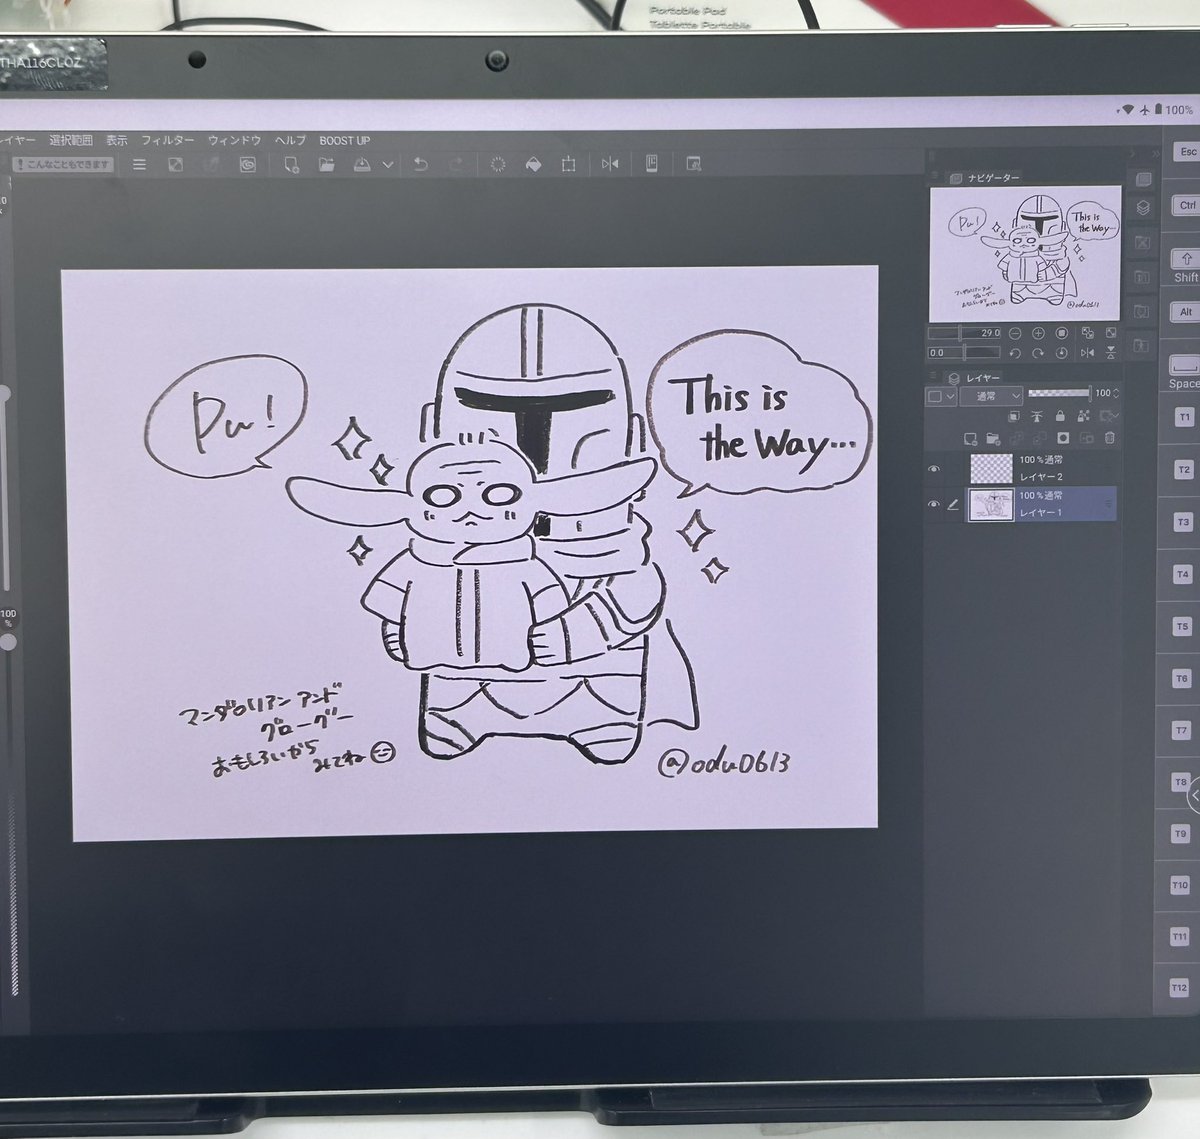Open the ウィンドウ menu

pos(235,141)
